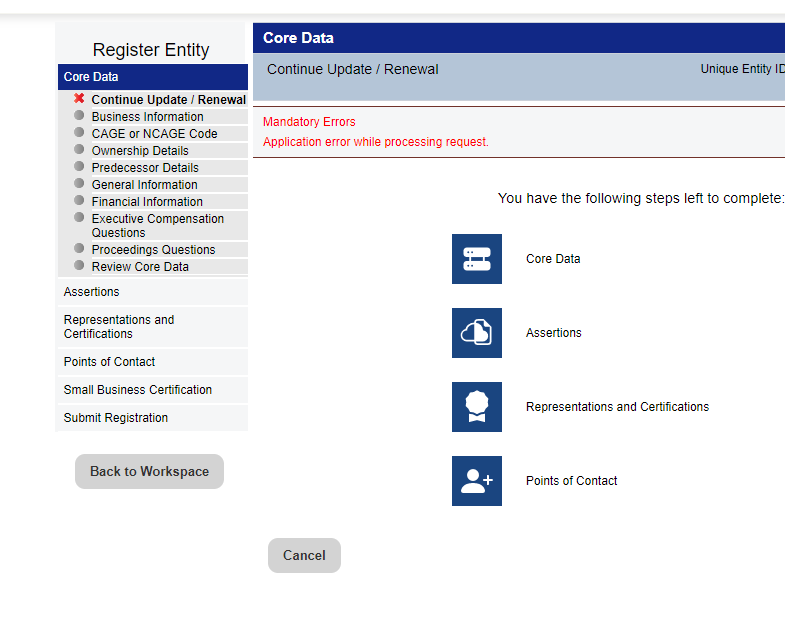Click the red X beside Continue Update / Renewal
This screenshot has height=619, width=785.
click(79, 98)
